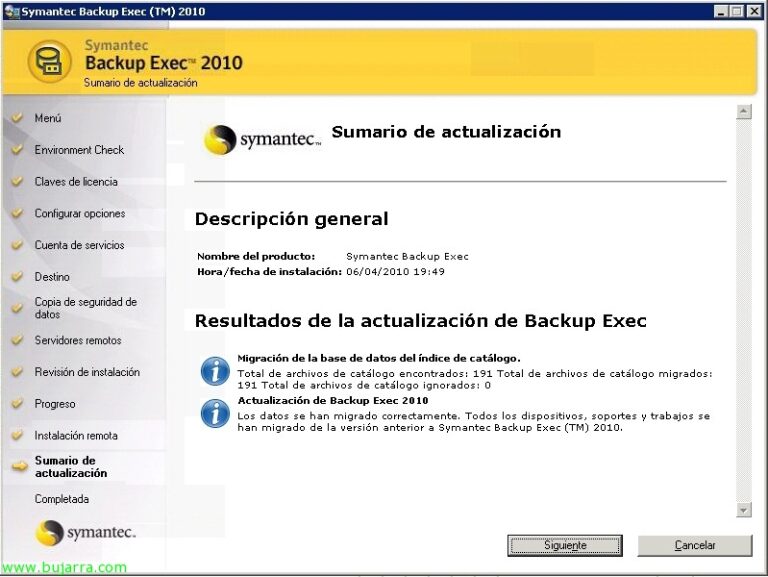Select the Cuenta de servicios step
This screenshot has height=577, width=768.
click(79, 245)
